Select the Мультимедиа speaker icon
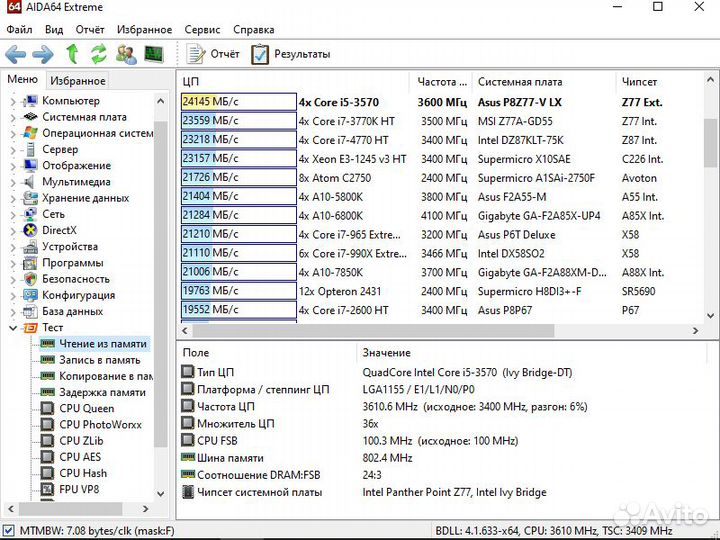Viewport: 720px width, 540px height. (x=29, y=181)
